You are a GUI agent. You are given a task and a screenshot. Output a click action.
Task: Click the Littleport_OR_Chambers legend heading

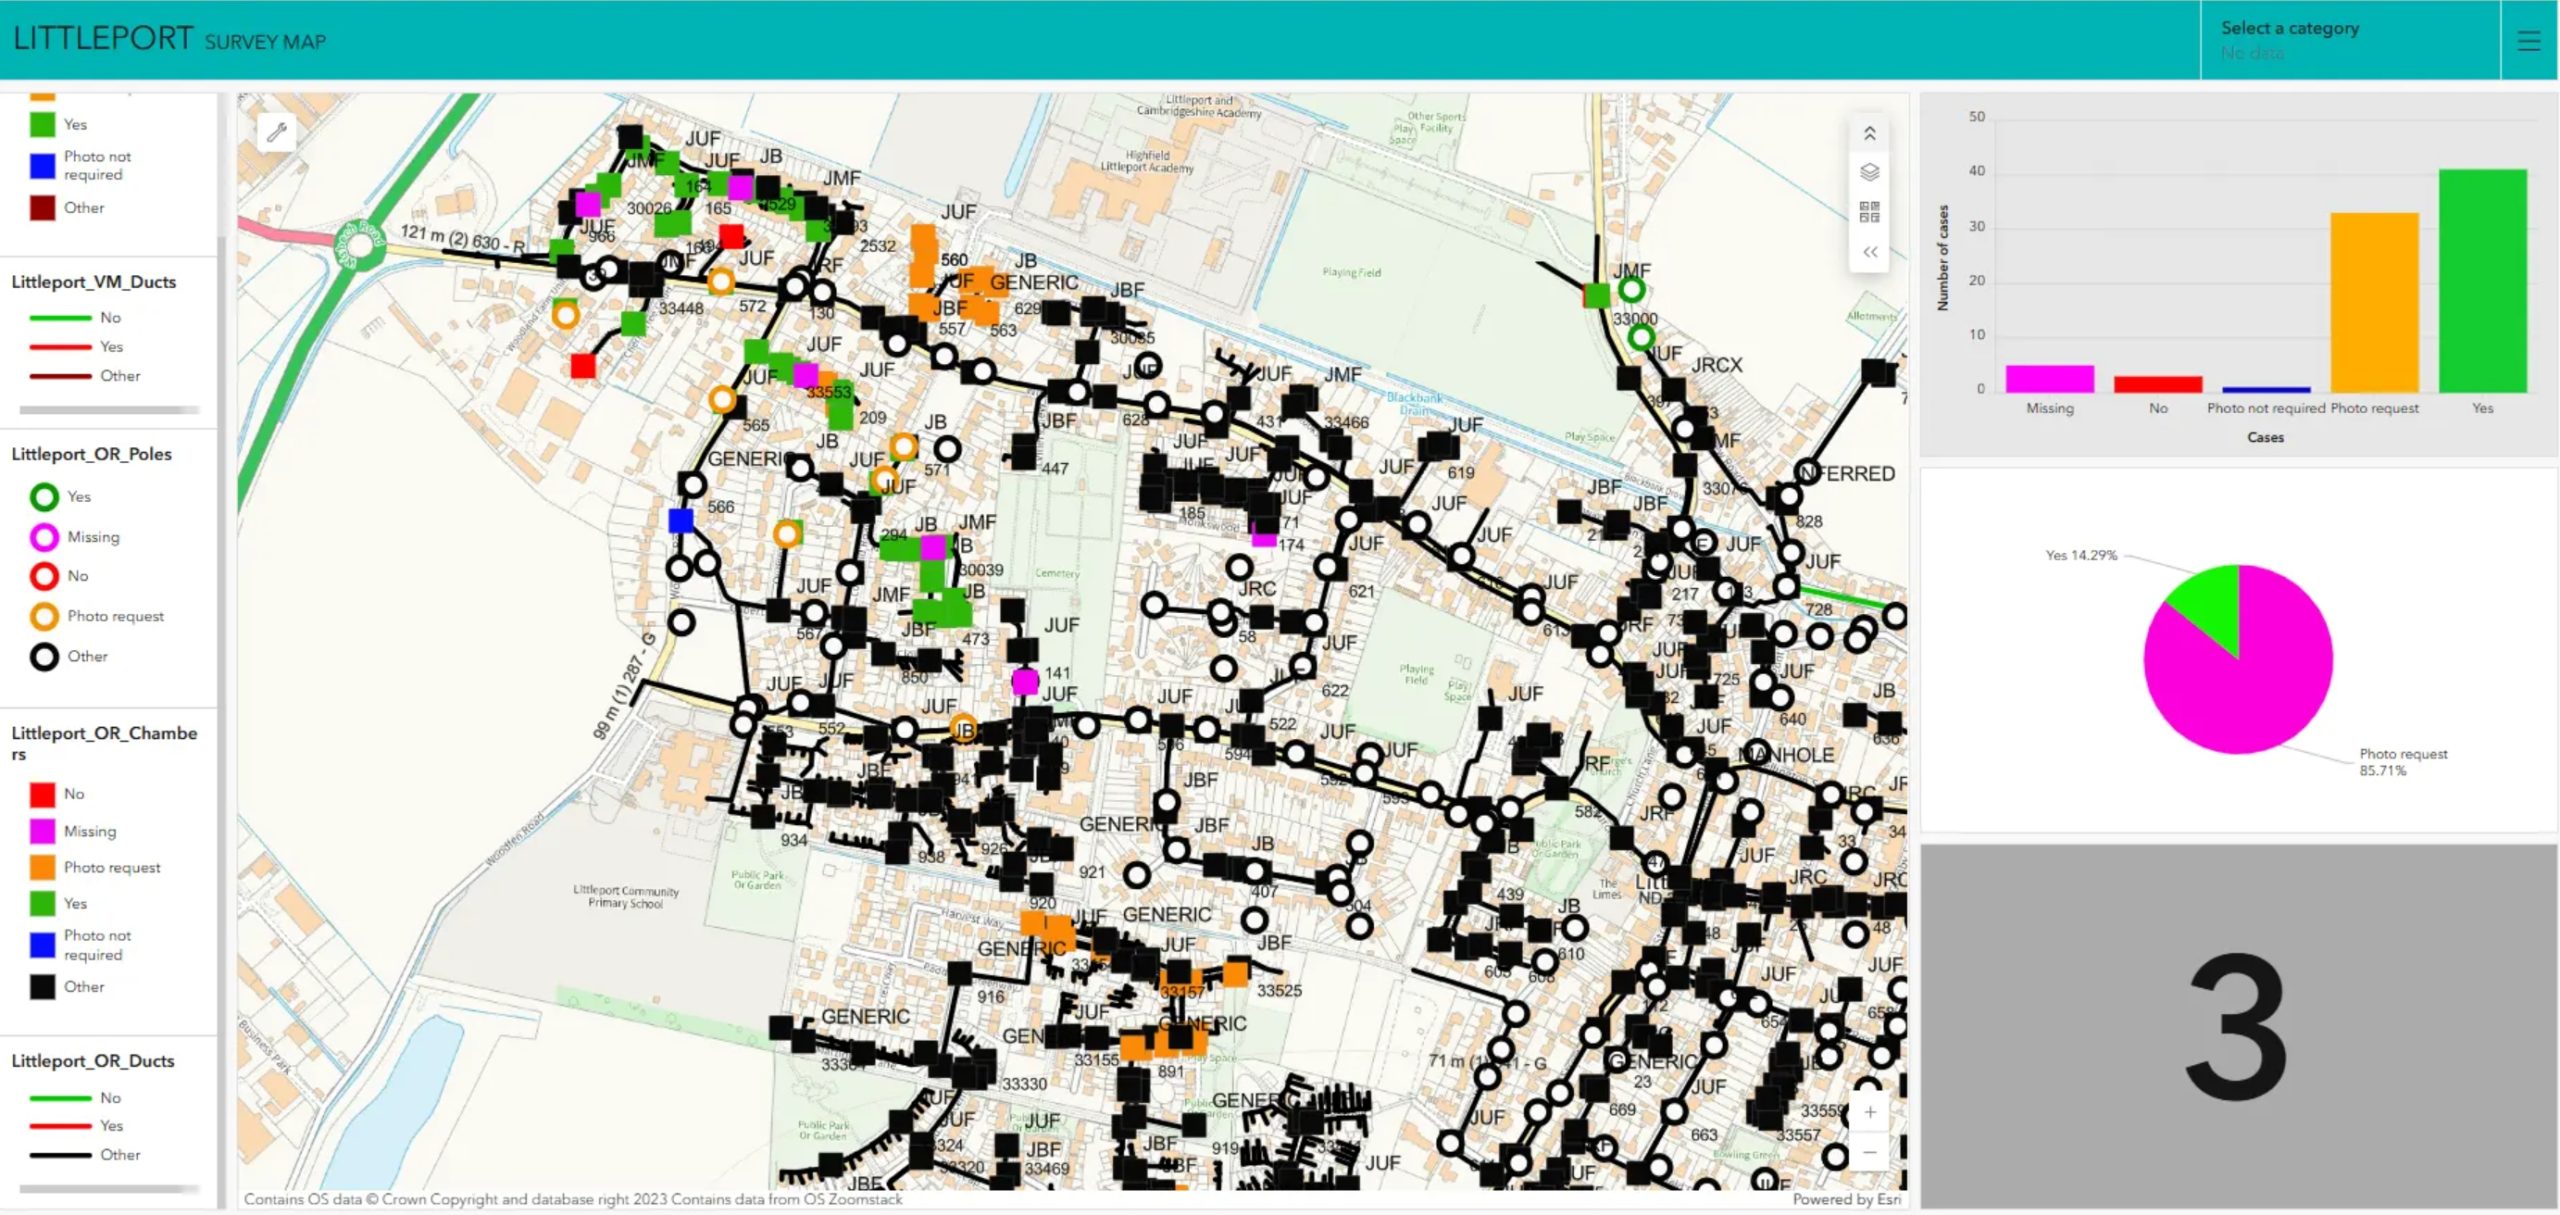click(x=104, y=743)
